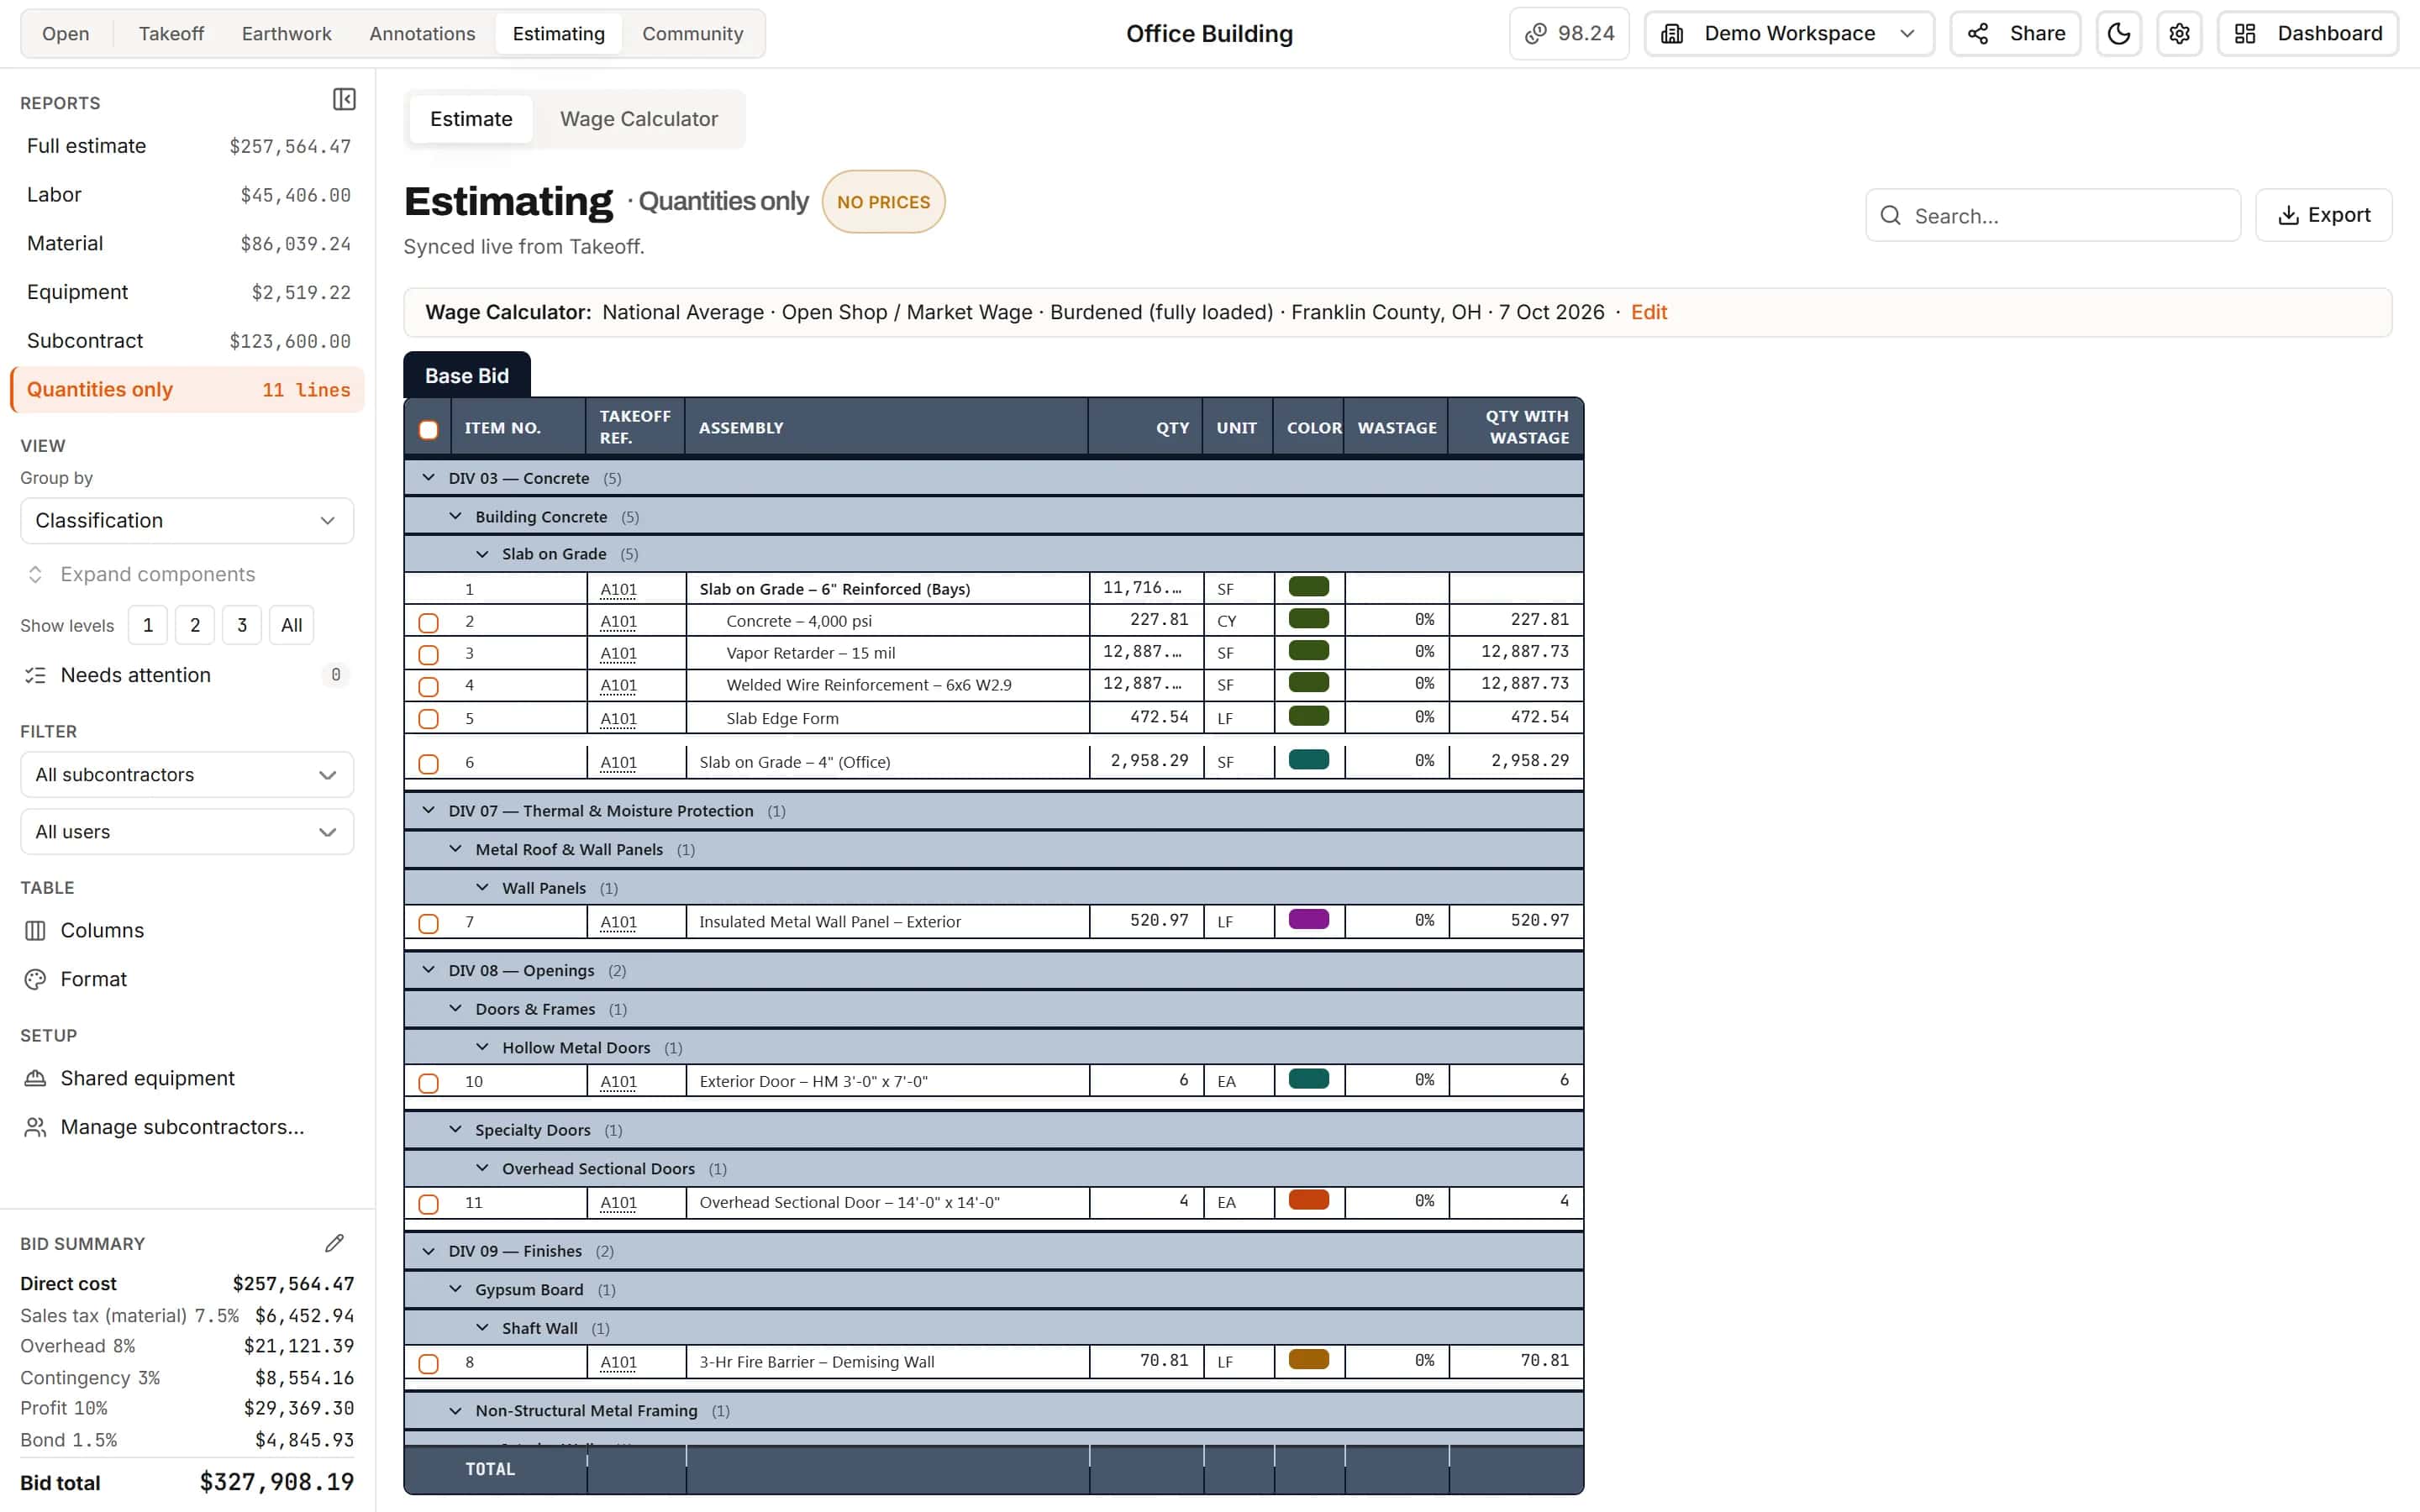Click A101 takeoff ref for item 8

click(618, 1362)
